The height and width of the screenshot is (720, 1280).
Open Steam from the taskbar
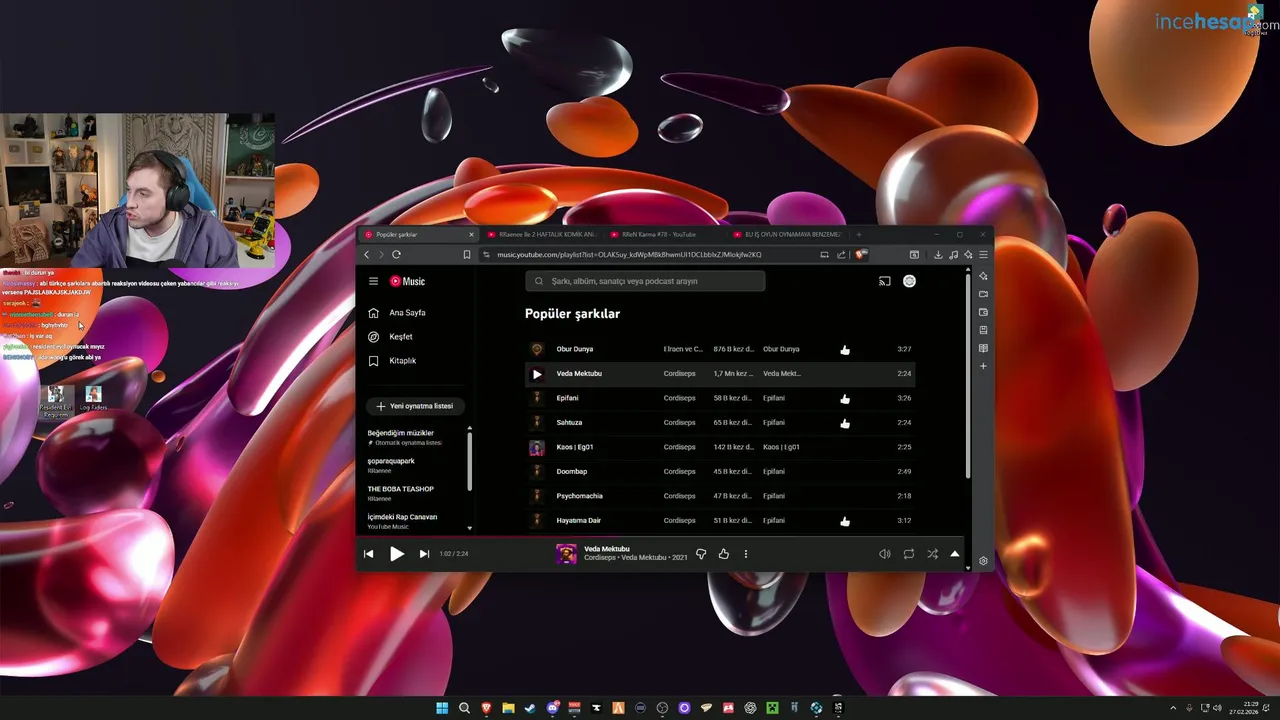530,708
